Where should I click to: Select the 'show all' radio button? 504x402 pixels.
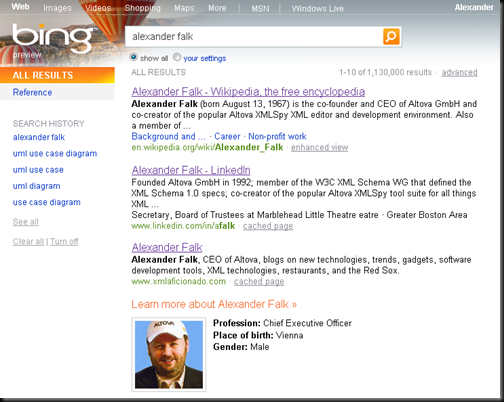coord(133,57)
